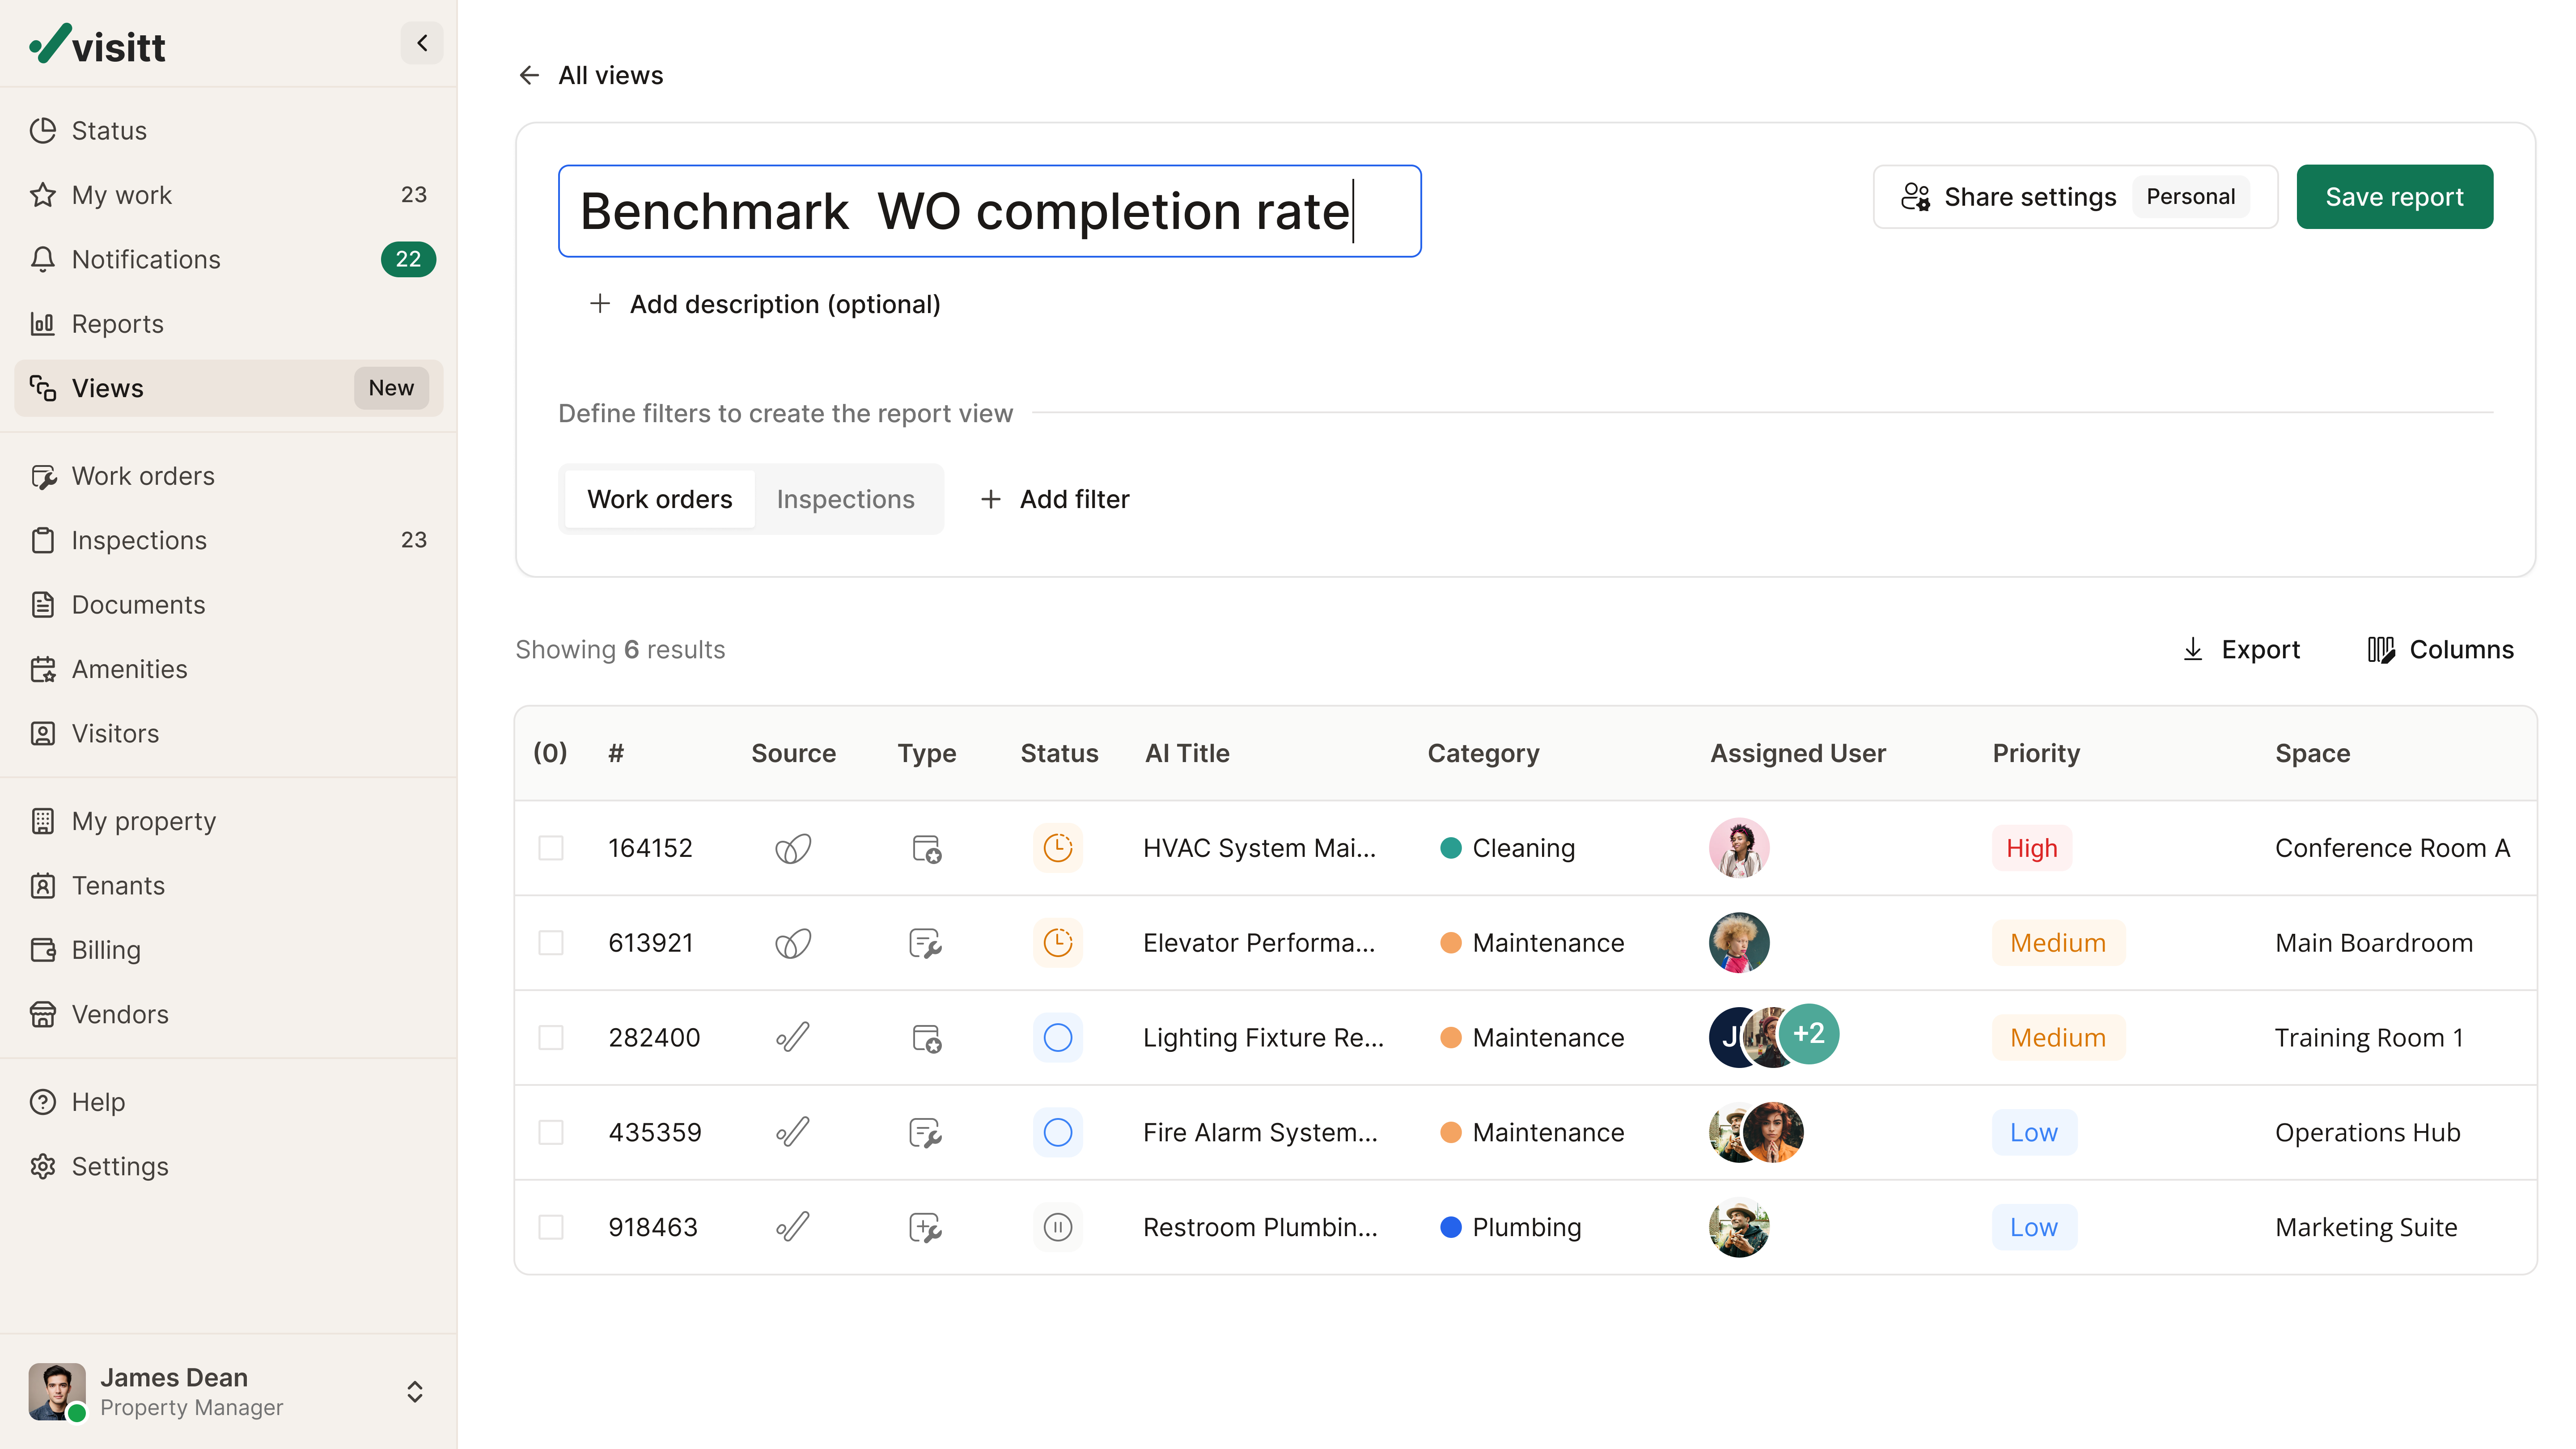Click the +2 assigned users badge
This screenshot has width=2576, height=1449.
coord(1808,1034)
